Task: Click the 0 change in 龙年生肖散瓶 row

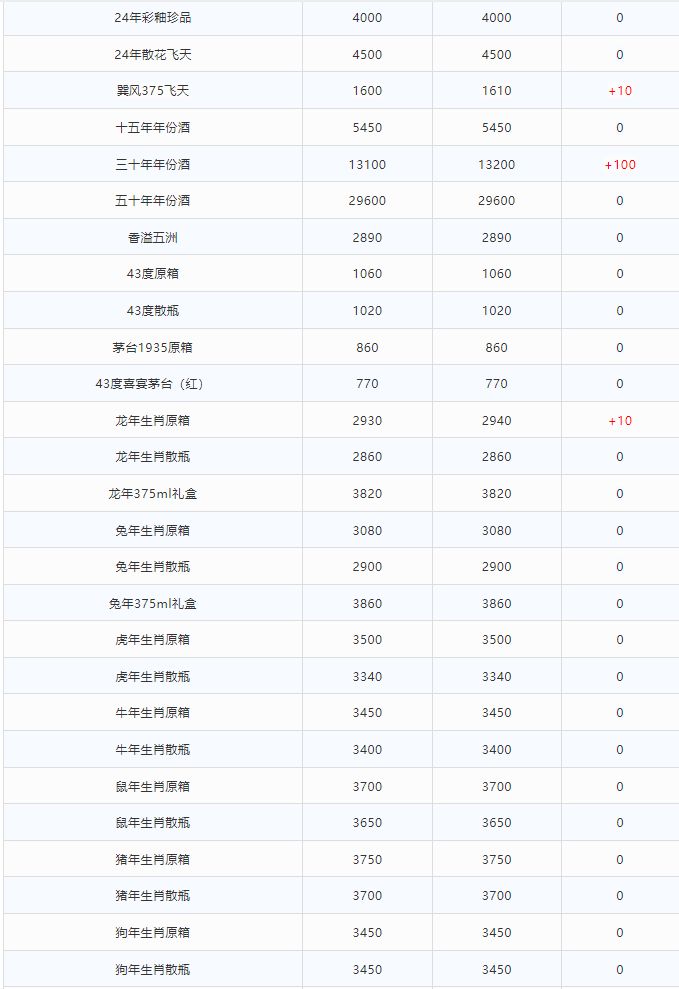Action: [620, 457]
